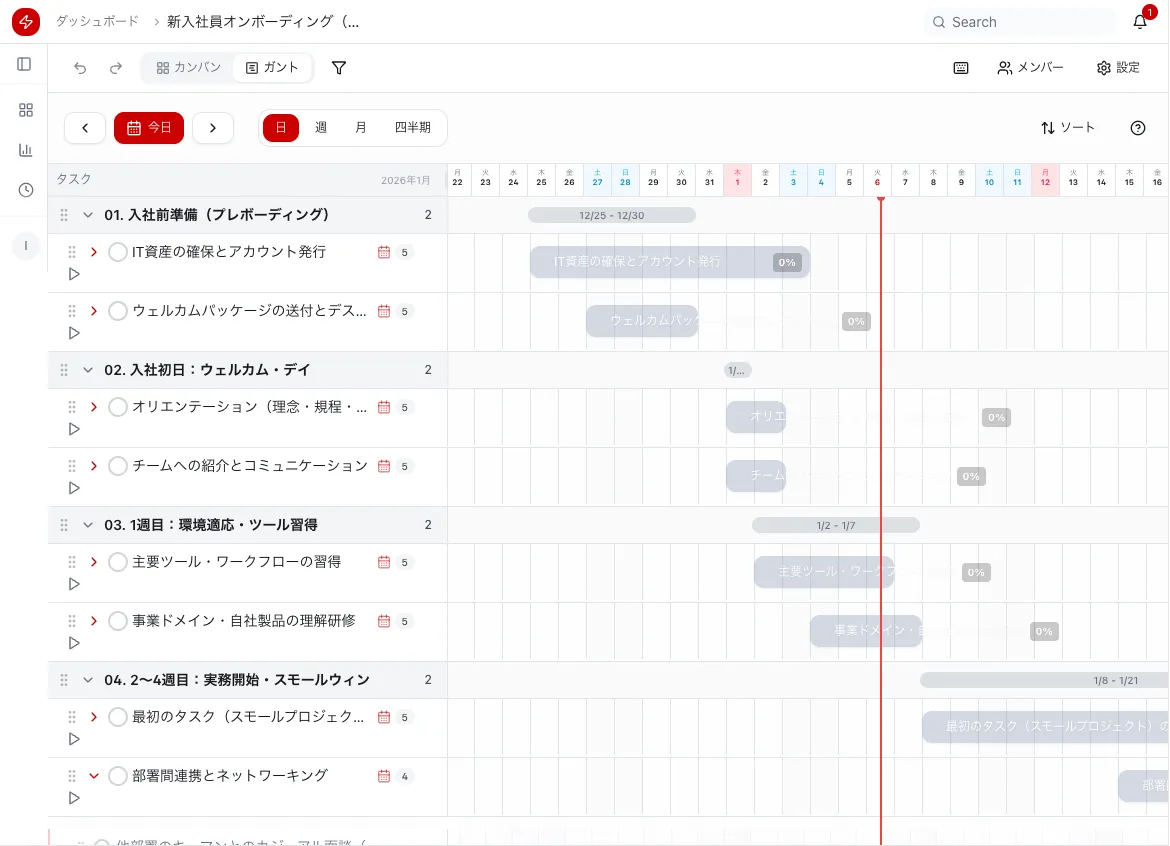This screenshot has height=846, width=1170.
Task: Open the bar chart reports icon
Action: tap(25, 150)
